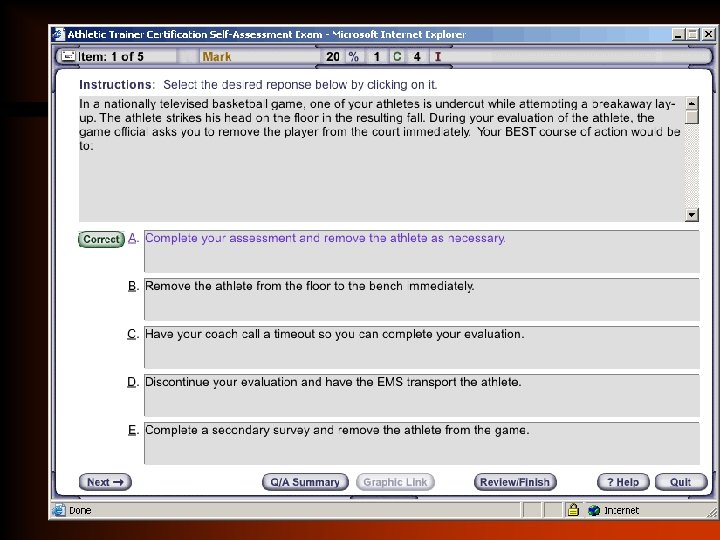Click the score value 20
The height and width of the screenshot is (540, 720).
click(333, 56)
